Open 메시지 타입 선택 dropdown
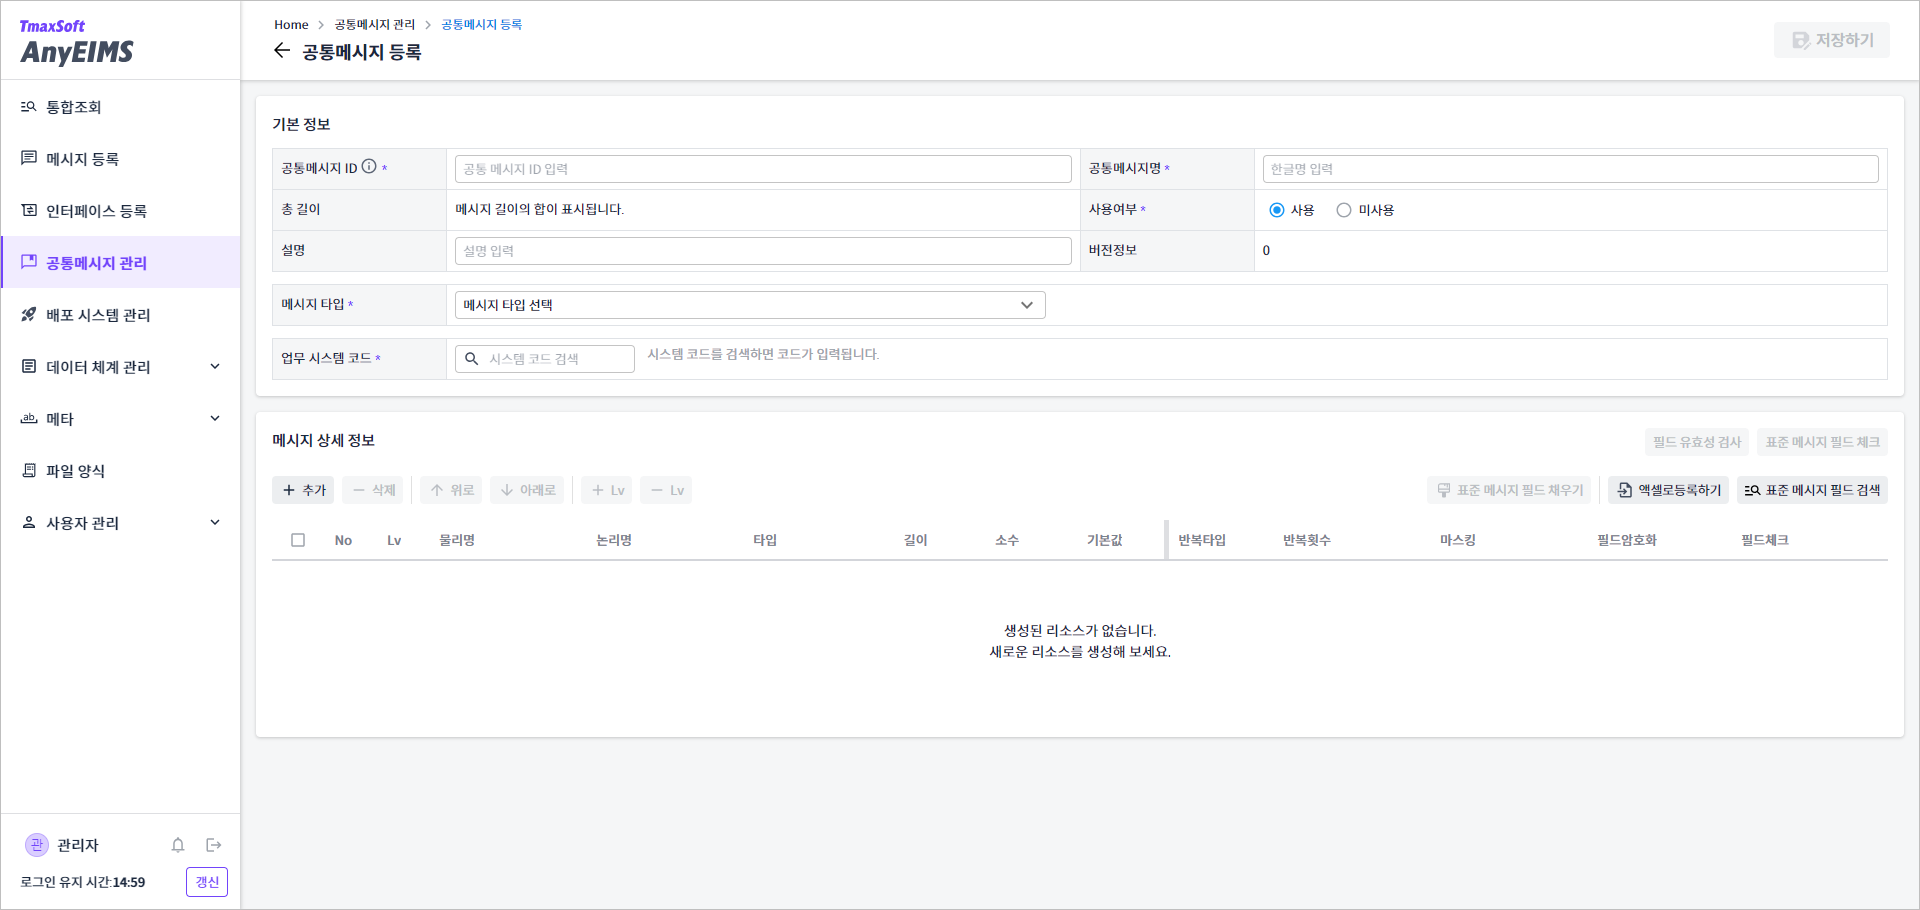 (750, 305)
